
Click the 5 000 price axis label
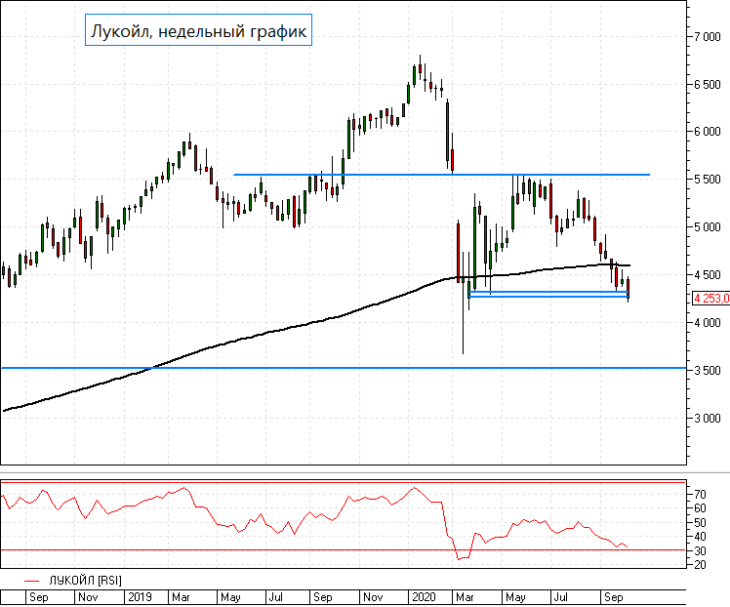[x=708, y=227]
